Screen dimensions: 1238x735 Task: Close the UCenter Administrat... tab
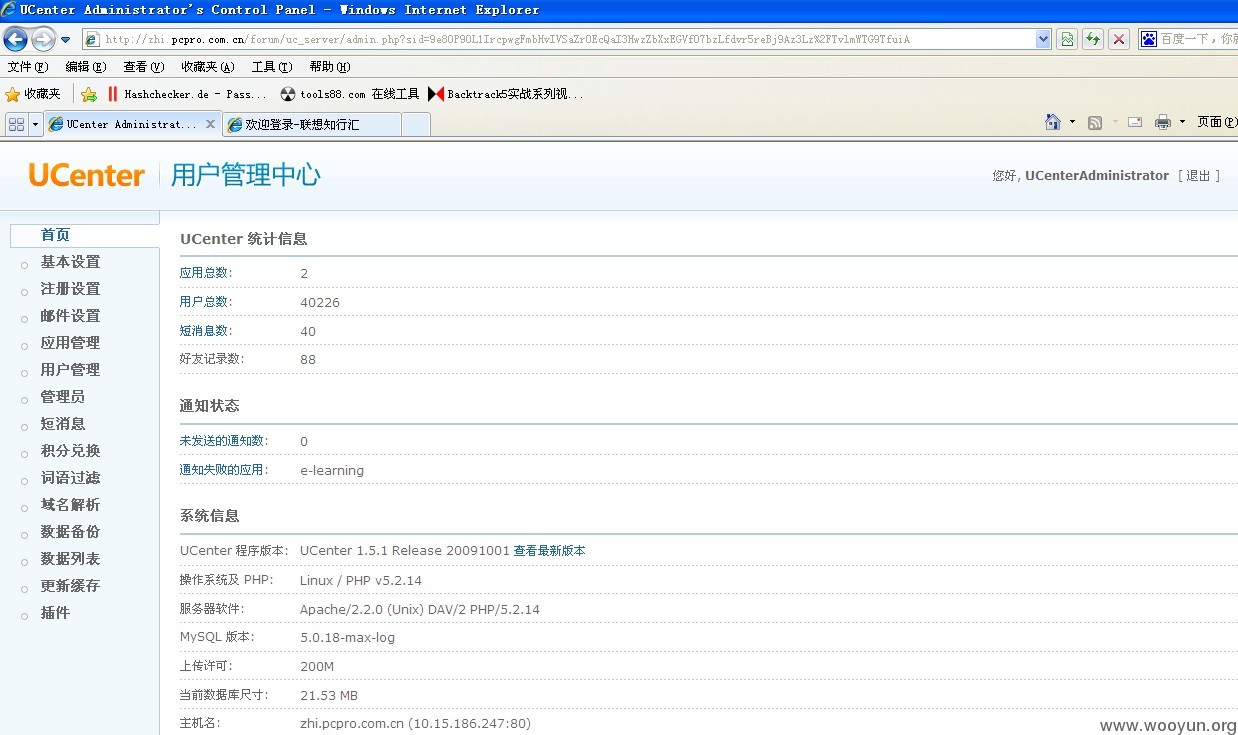point(210,124)
